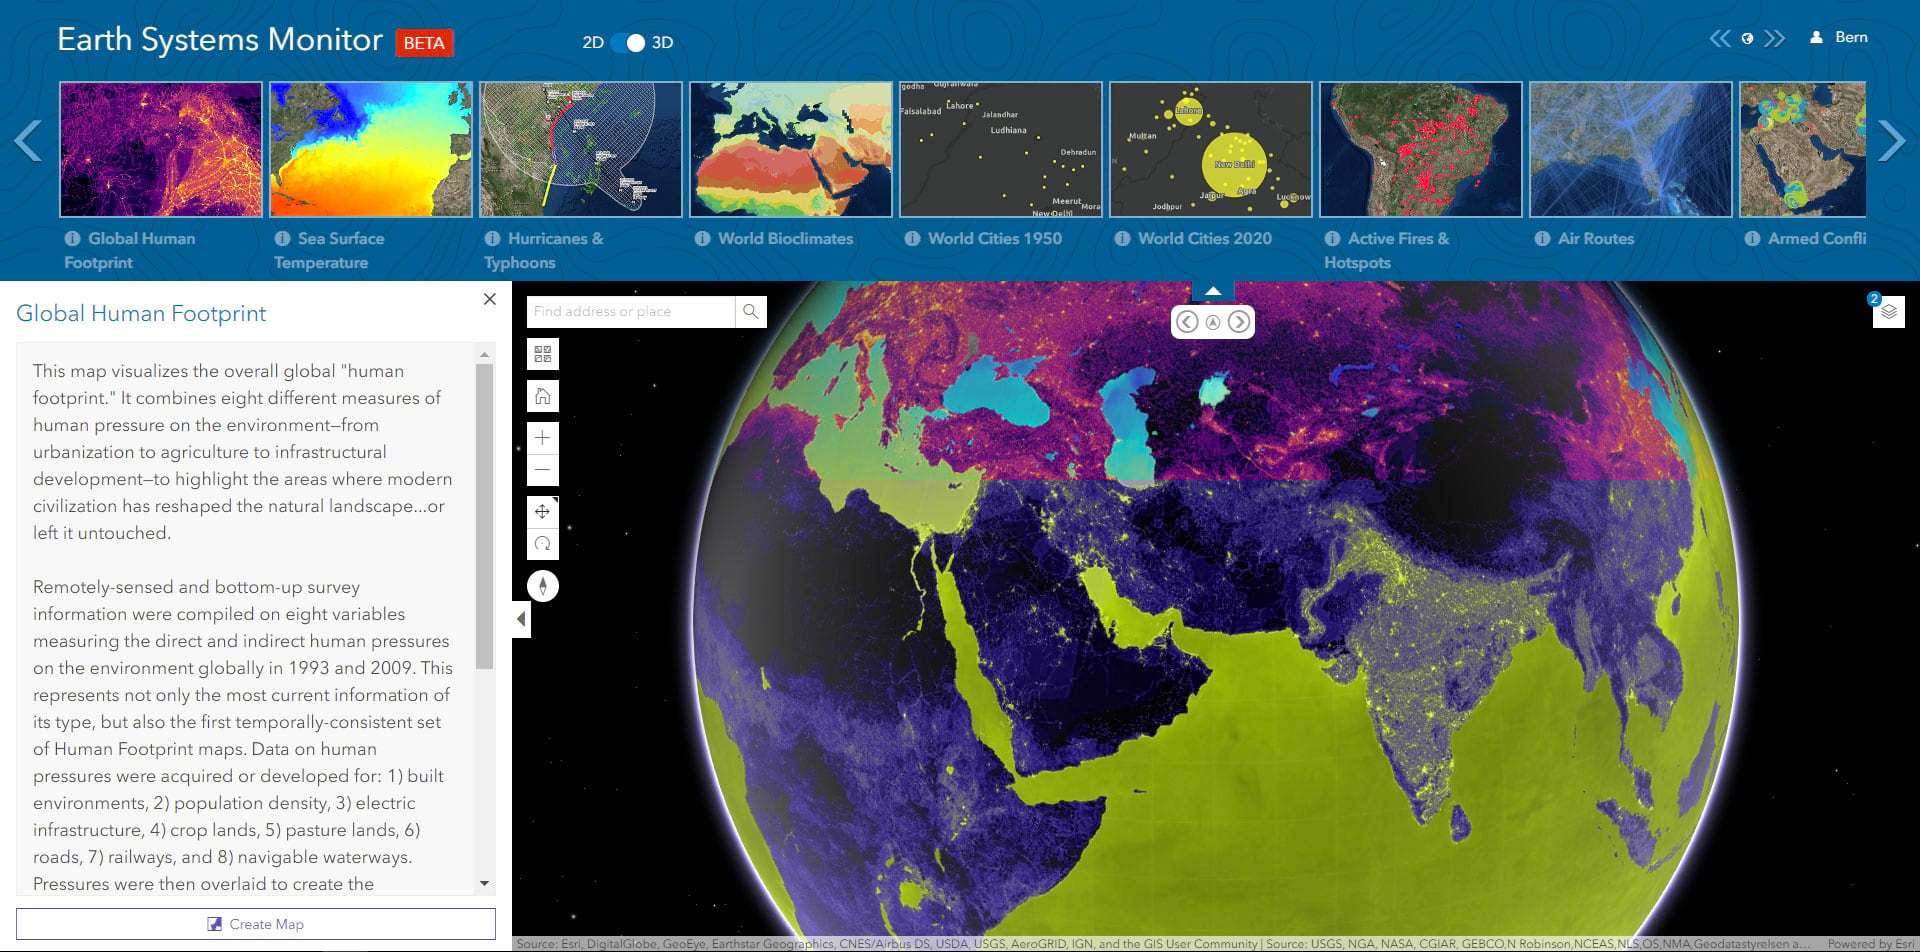Click the Hurricanes & Typhoons caption

click(x=544, y=250)
